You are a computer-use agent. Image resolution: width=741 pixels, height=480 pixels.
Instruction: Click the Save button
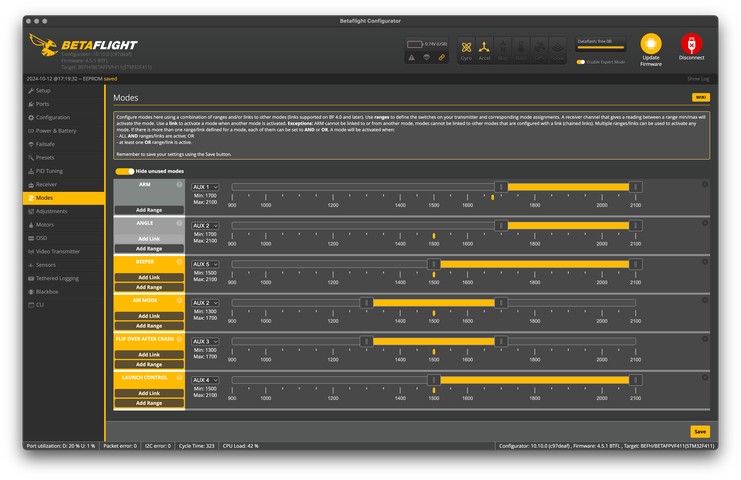700,432
